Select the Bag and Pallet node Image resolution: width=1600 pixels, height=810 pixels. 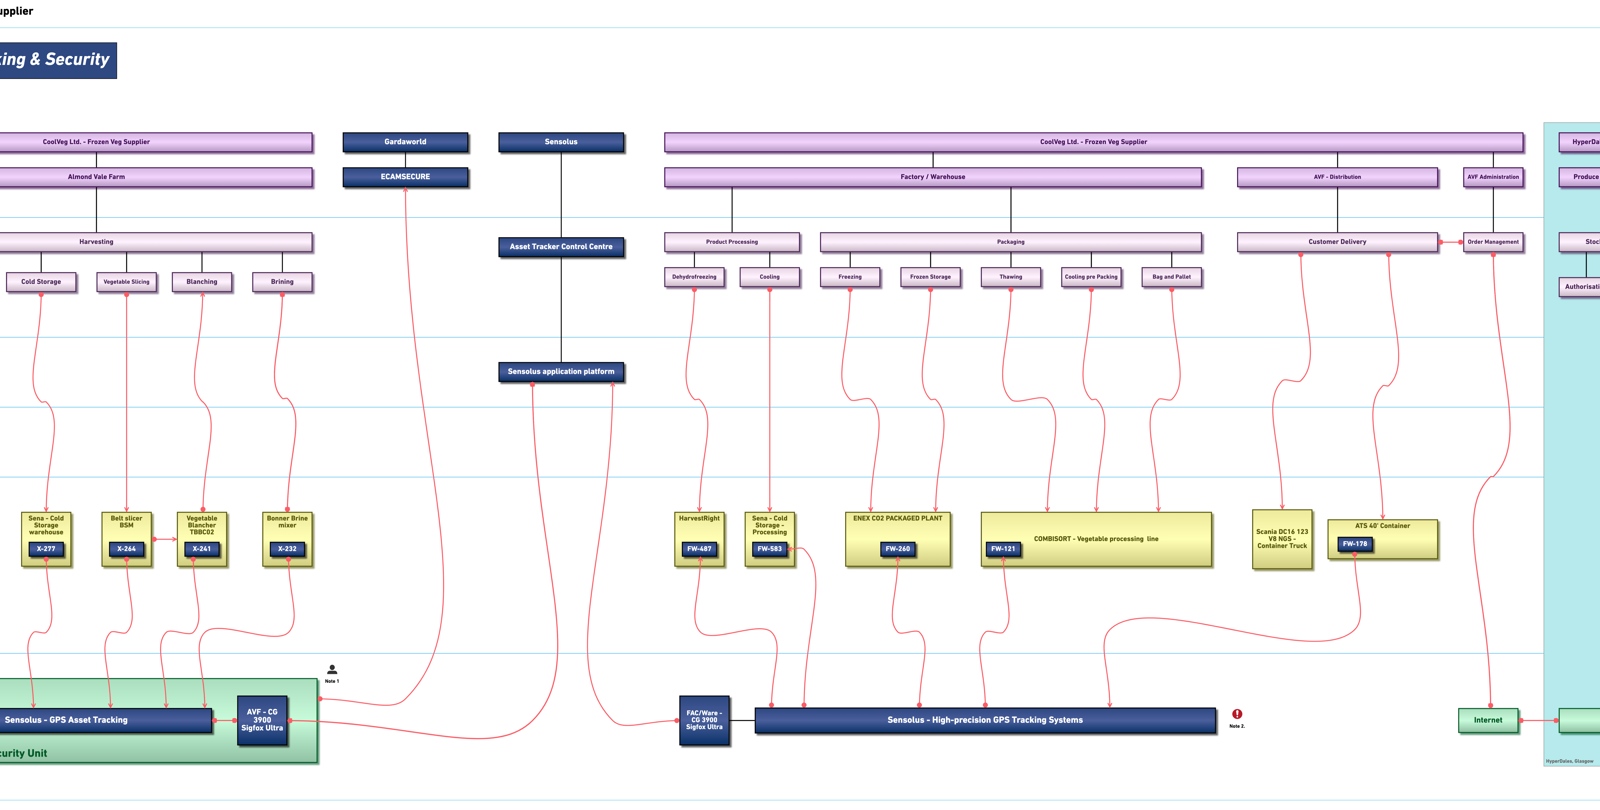[1171, 277]
